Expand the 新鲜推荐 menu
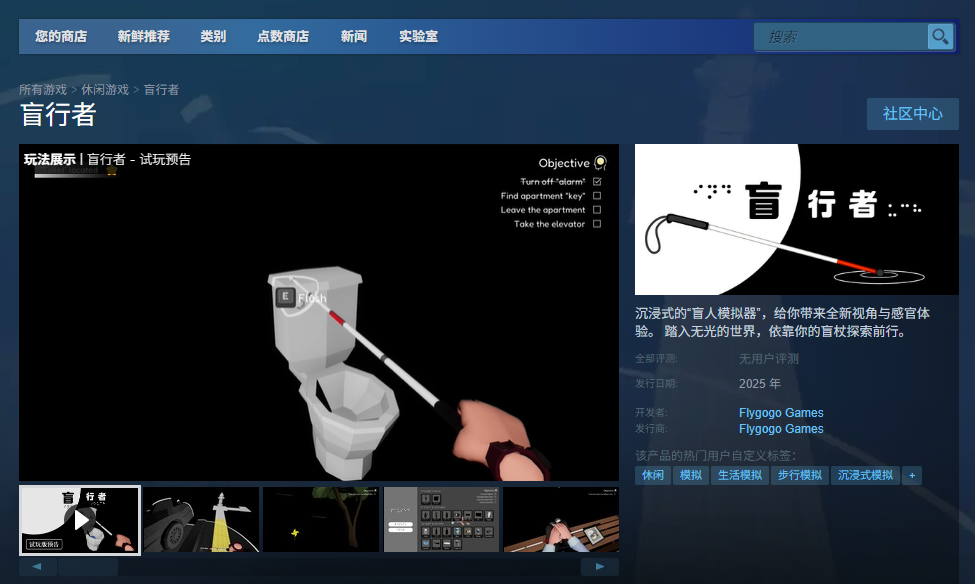The width and height of the screenshot is (975, 584). (144, 37)
